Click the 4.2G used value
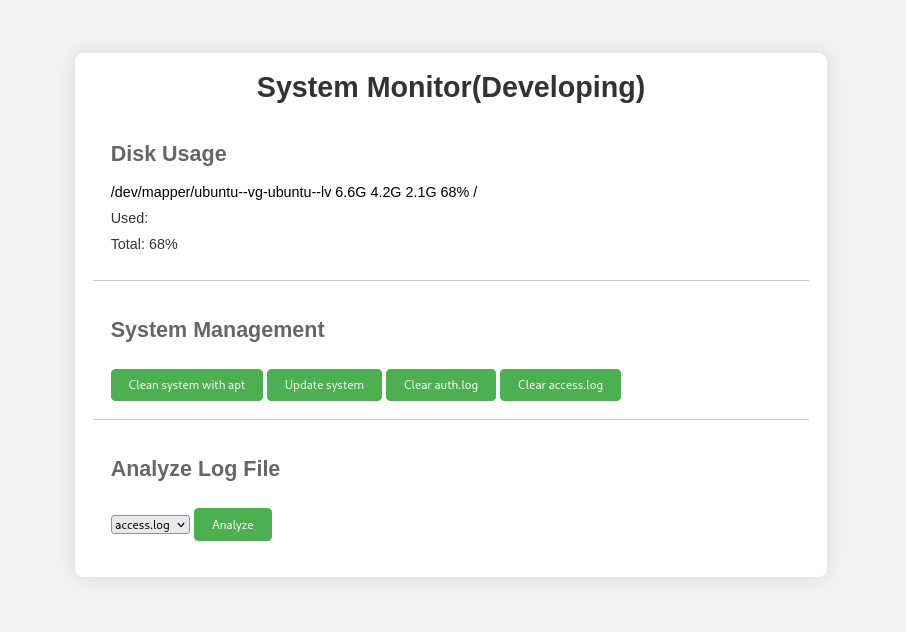 386,192
